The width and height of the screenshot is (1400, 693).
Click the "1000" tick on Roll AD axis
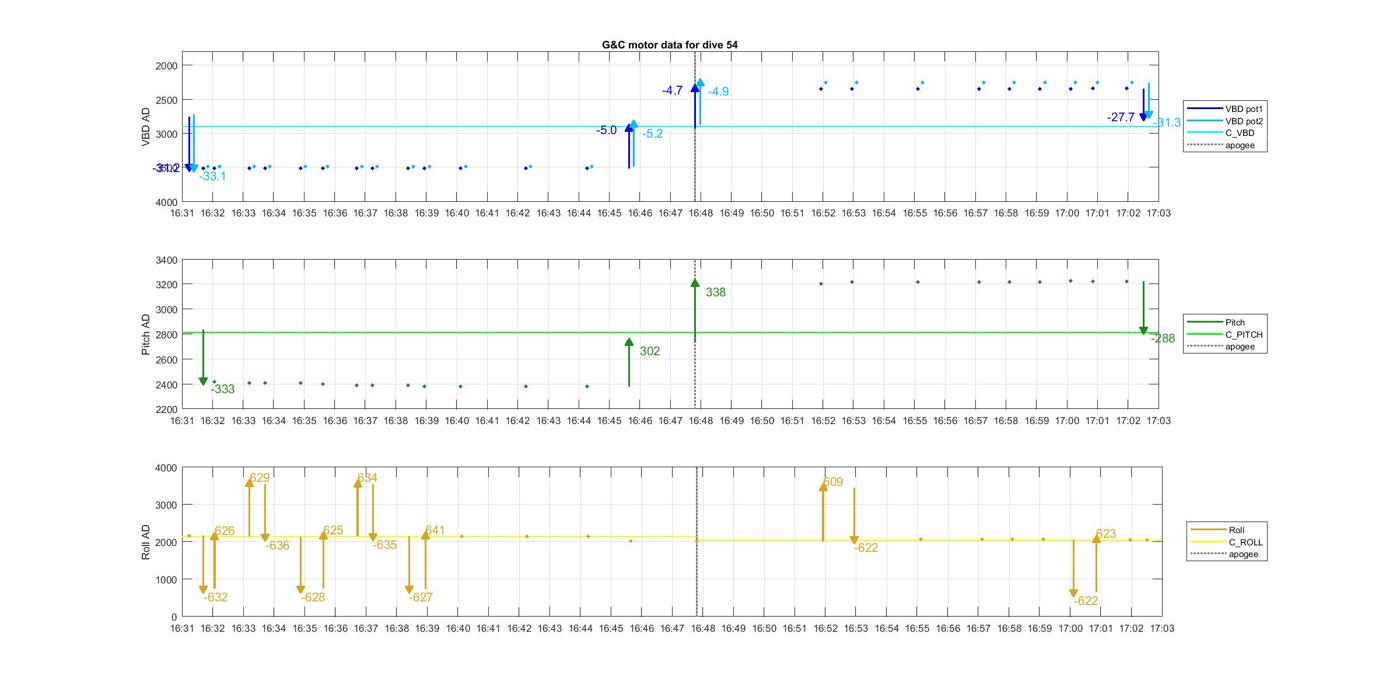(166, 580)
